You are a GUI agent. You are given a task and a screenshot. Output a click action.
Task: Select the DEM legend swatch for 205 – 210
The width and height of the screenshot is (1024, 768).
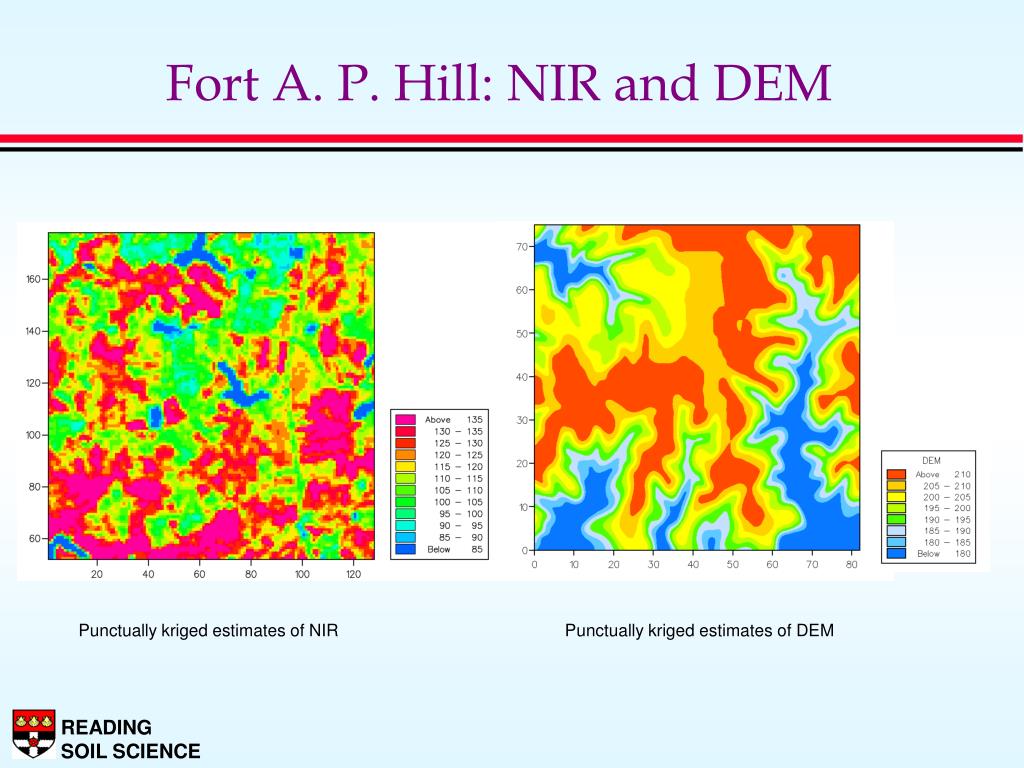click(896, 486)
